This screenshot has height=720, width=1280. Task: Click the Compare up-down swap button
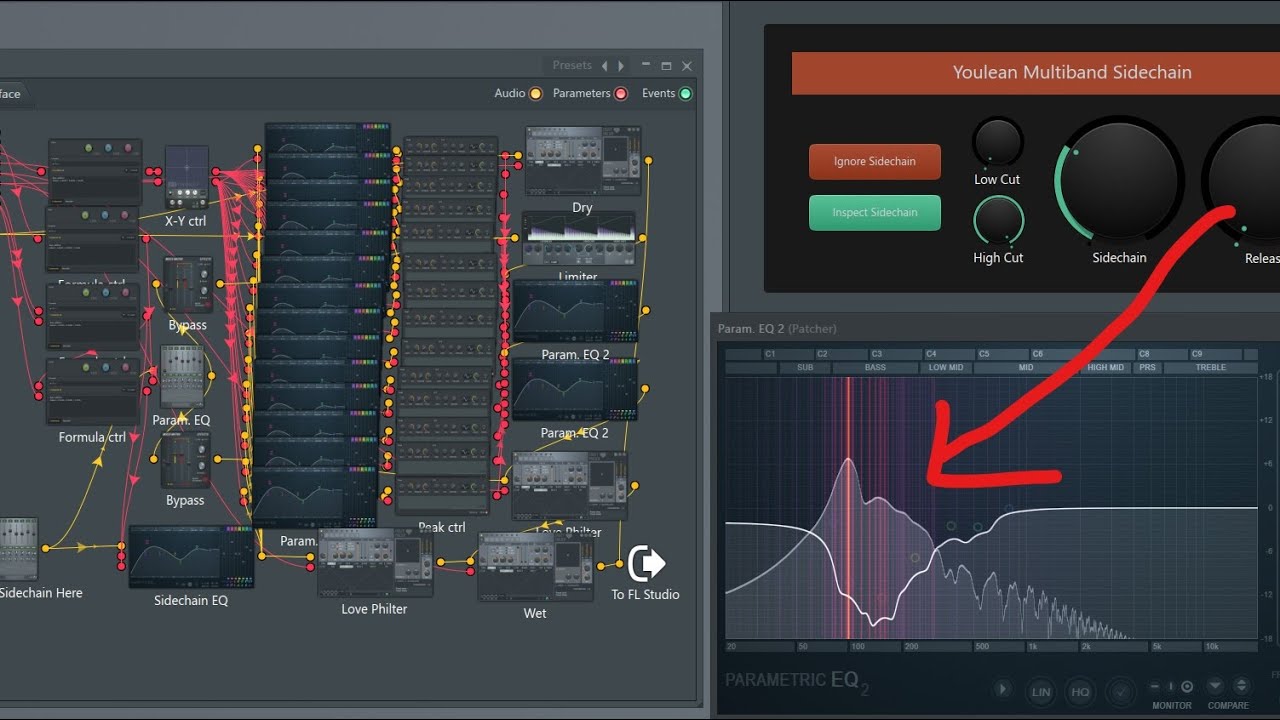[1241, 686]
